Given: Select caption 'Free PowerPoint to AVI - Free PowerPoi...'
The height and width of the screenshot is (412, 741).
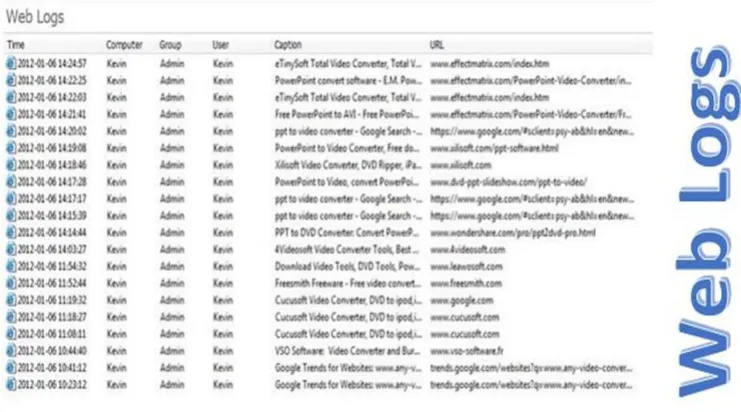Looking at the screenshot, I should [347, 114].
